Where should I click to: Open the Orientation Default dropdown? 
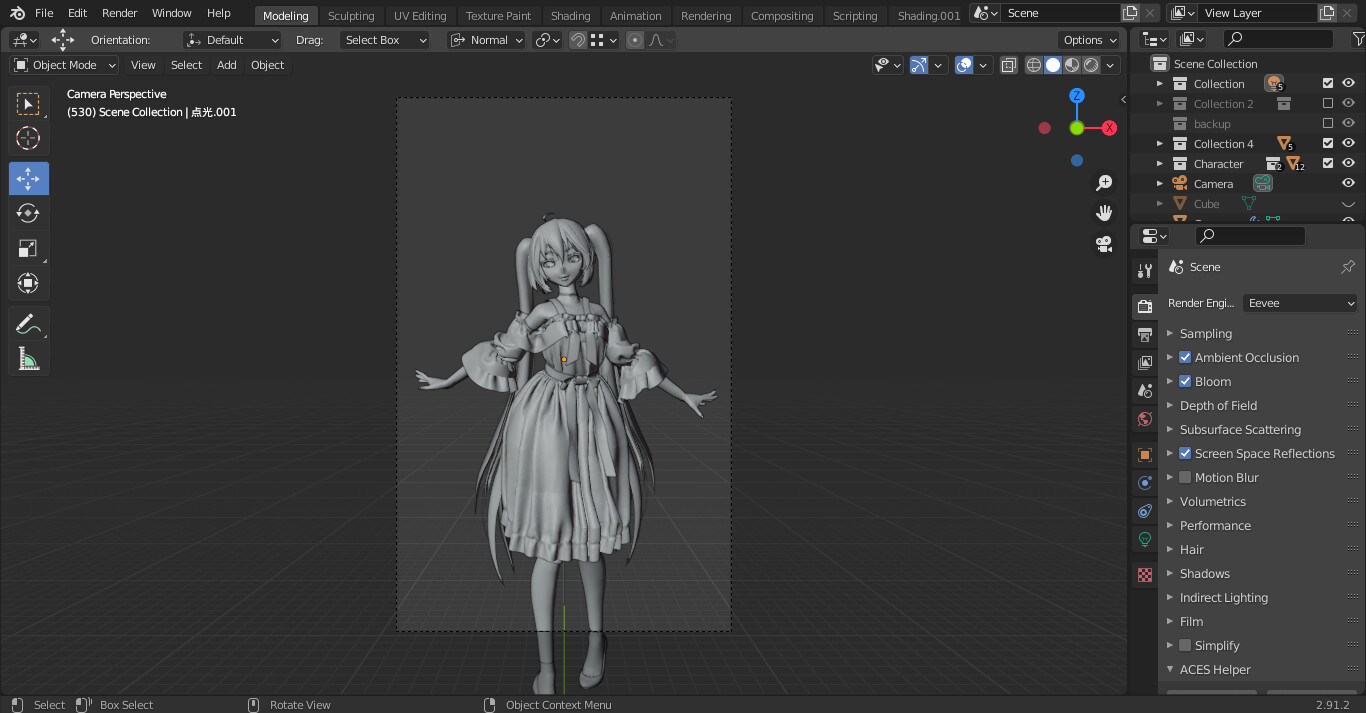point(233,40)
